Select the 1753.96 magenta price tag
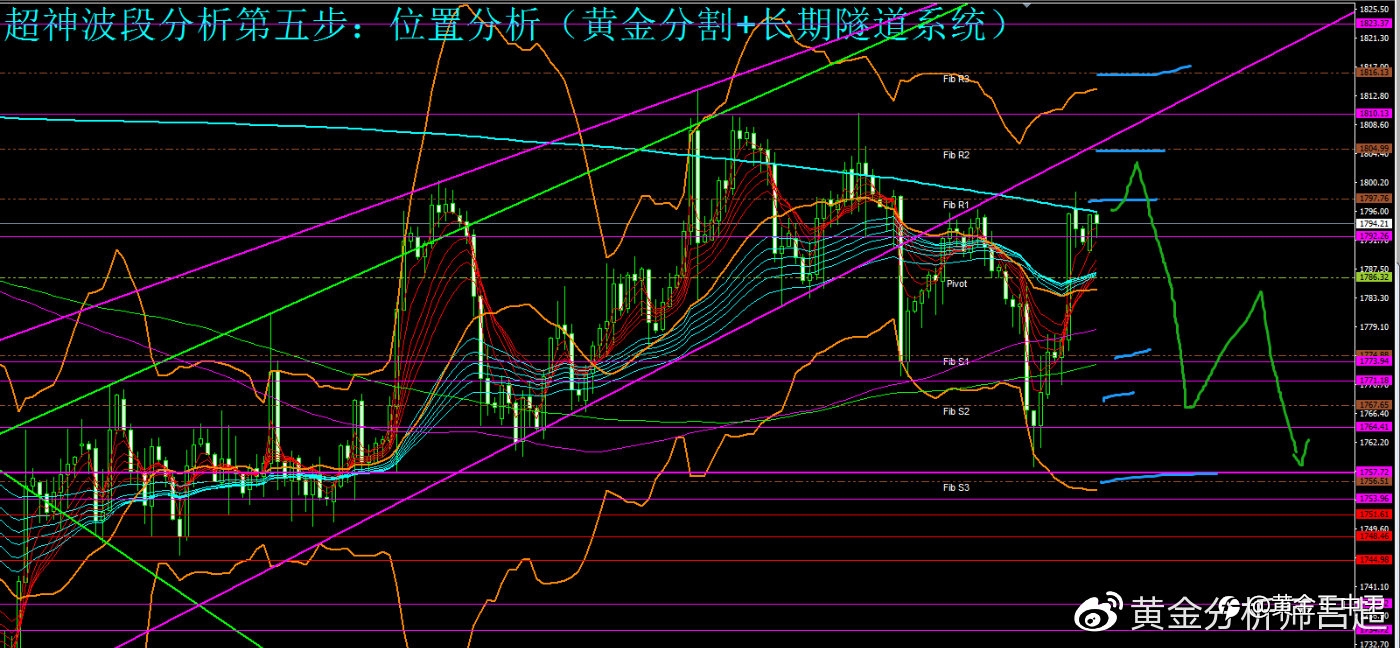This screenshot has width=1400, height=648. 1375,497
